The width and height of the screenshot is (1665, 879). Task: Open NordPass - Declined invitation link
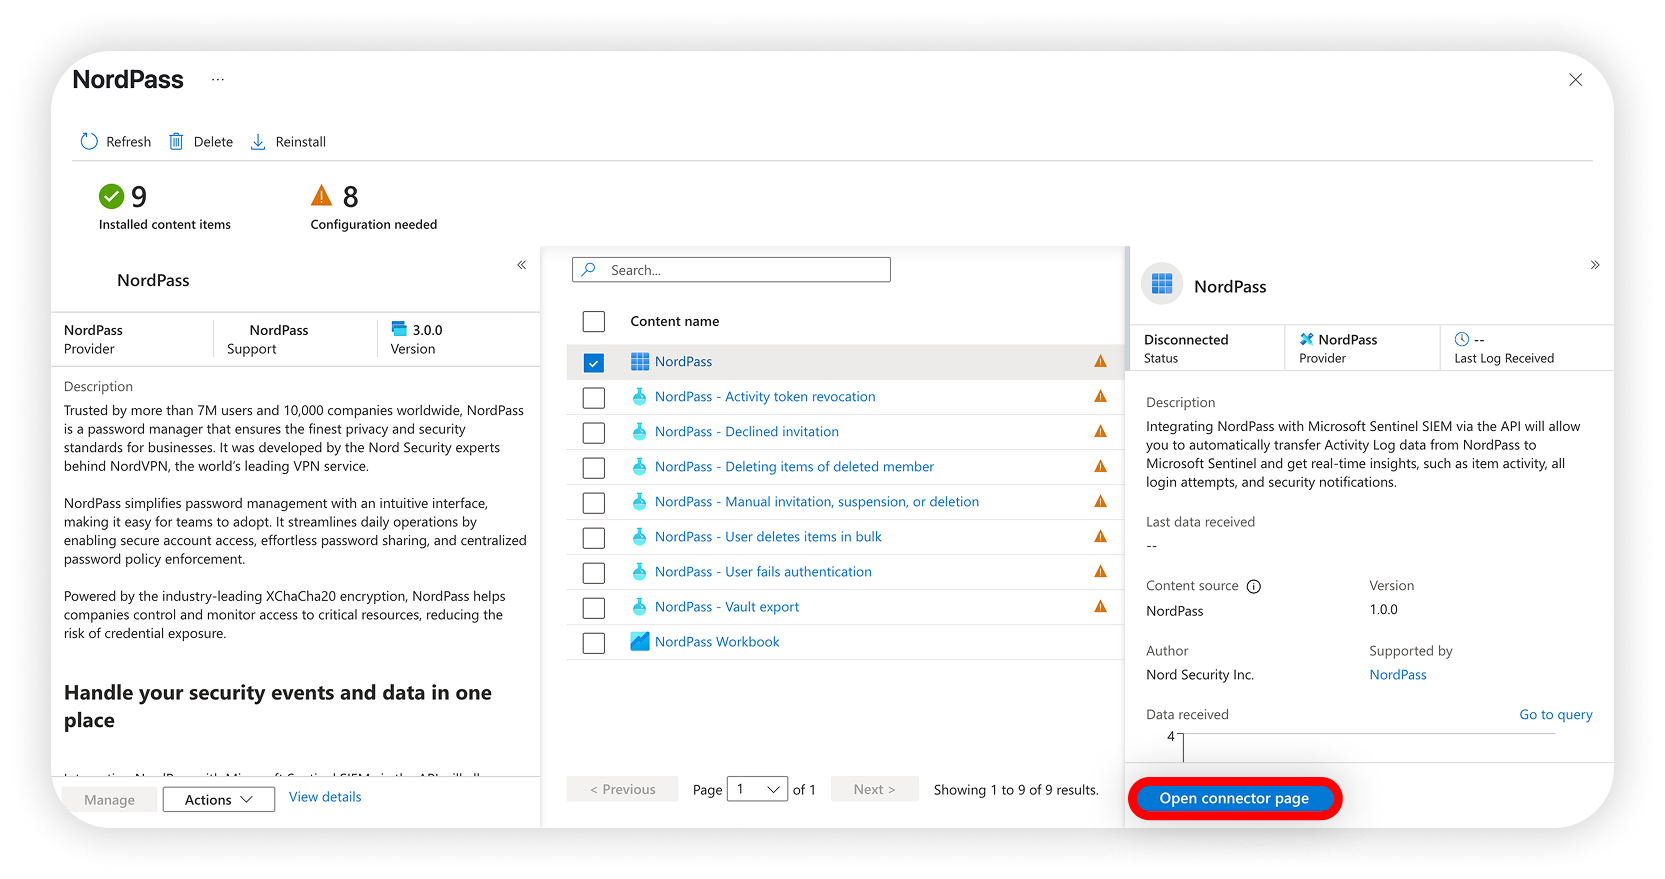[x=747, y=432]
